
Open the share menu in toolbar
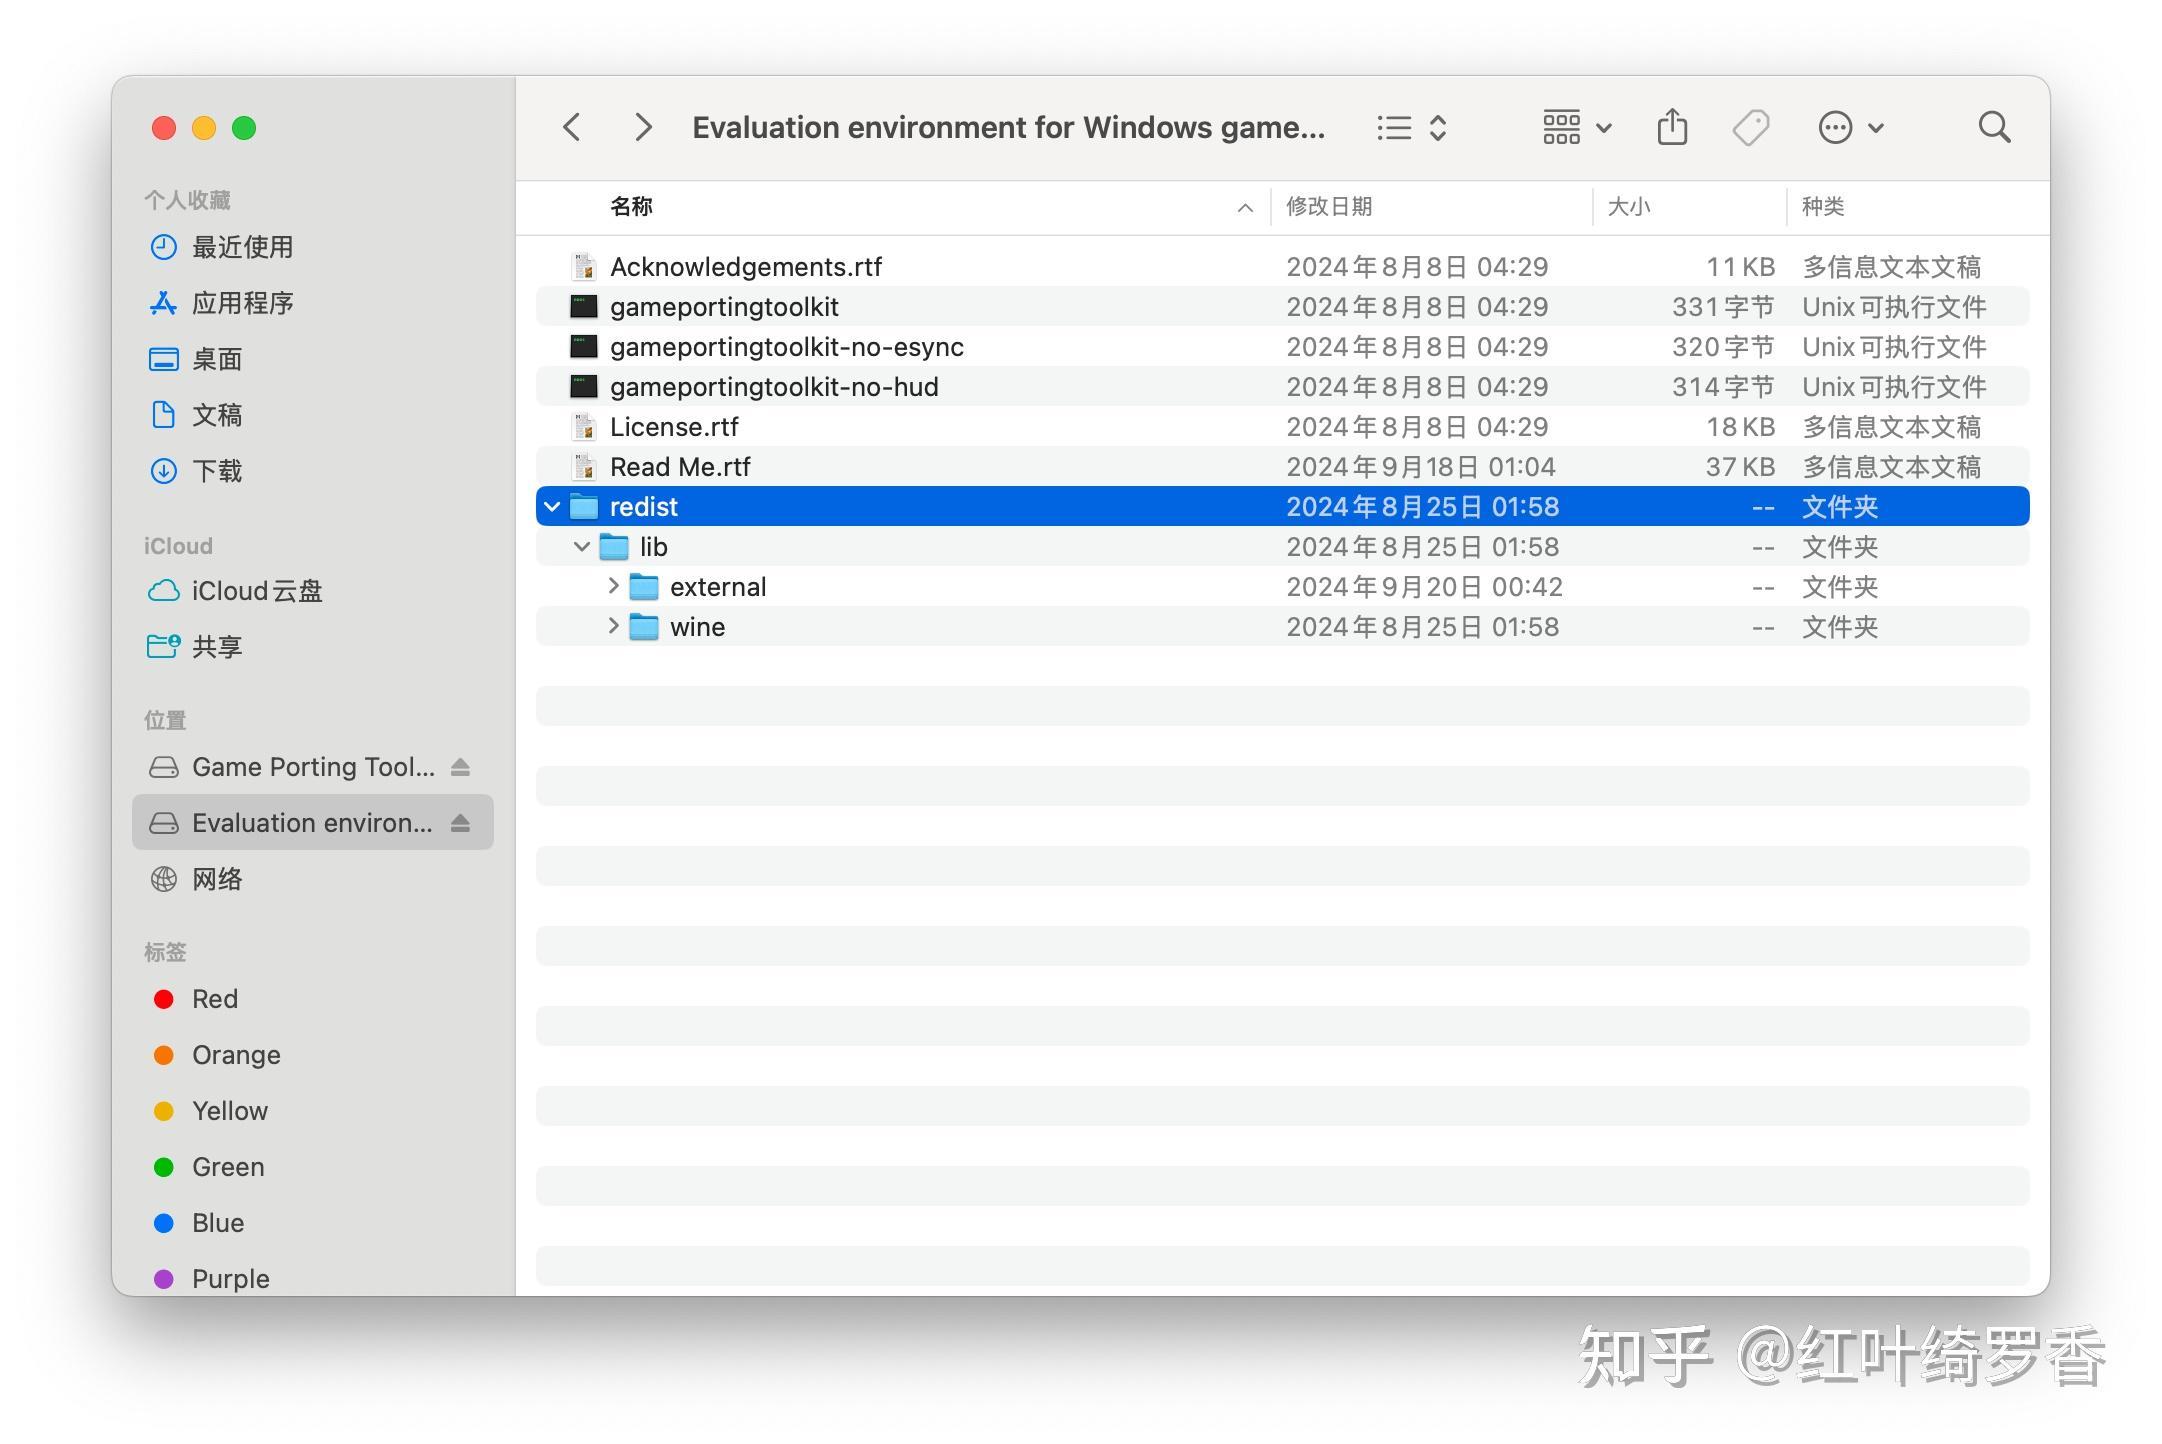(1672, 127)
